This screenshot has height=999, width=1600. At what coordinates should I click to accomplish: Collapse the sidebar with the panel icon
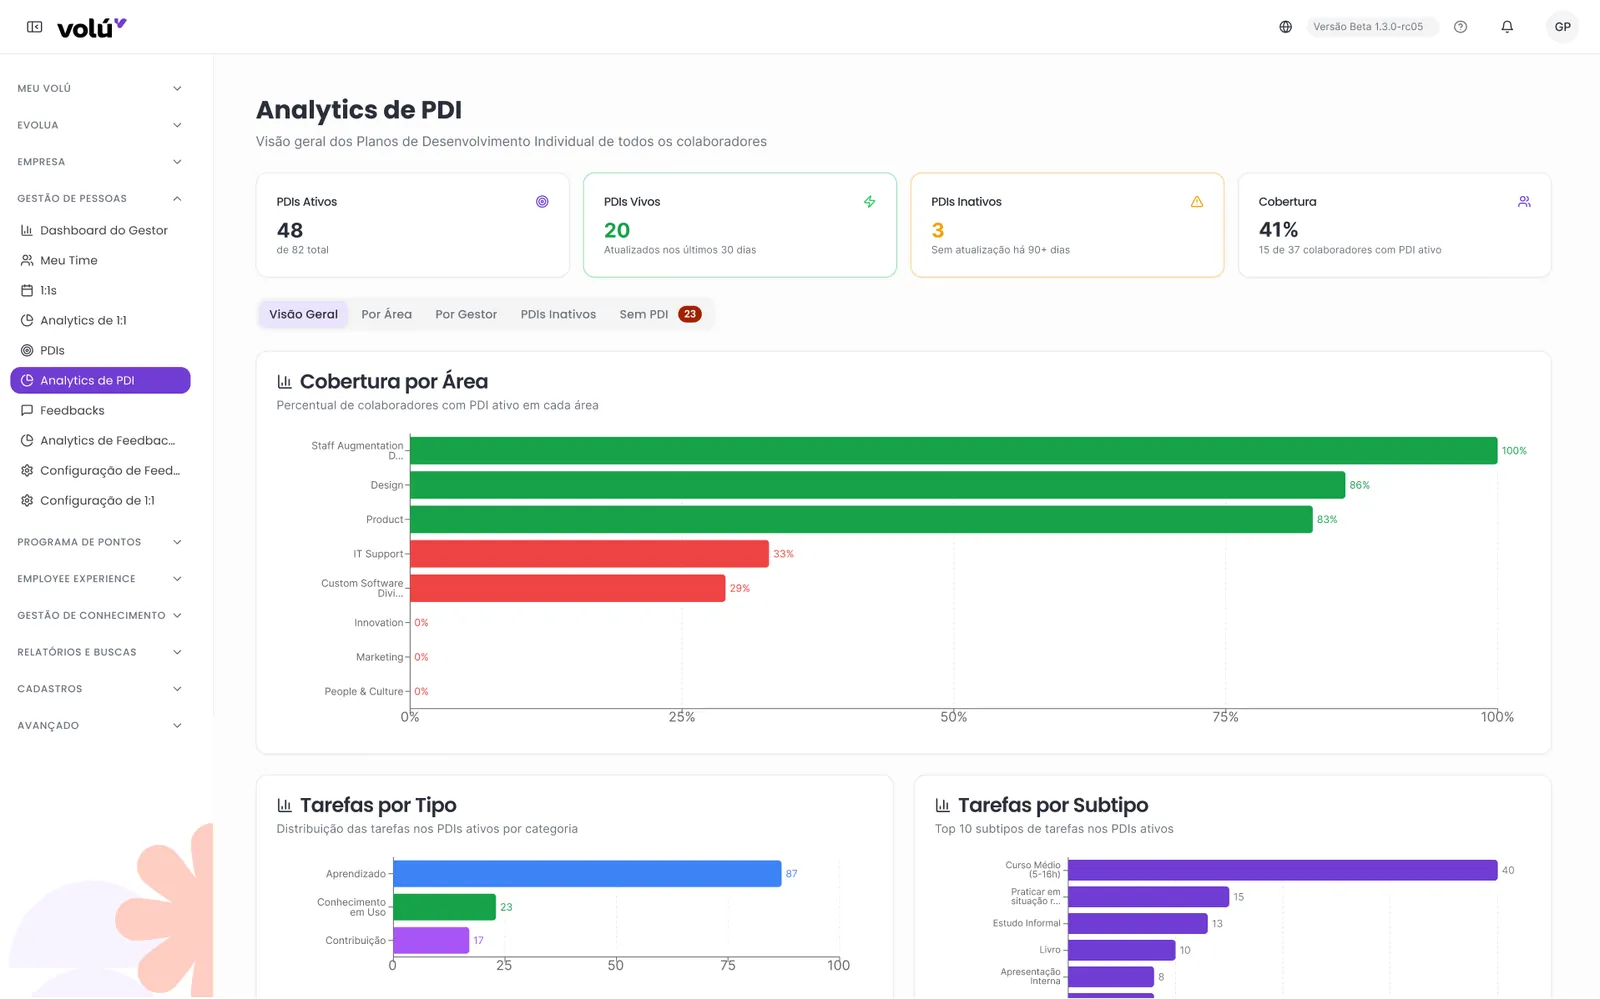(35, 27)
